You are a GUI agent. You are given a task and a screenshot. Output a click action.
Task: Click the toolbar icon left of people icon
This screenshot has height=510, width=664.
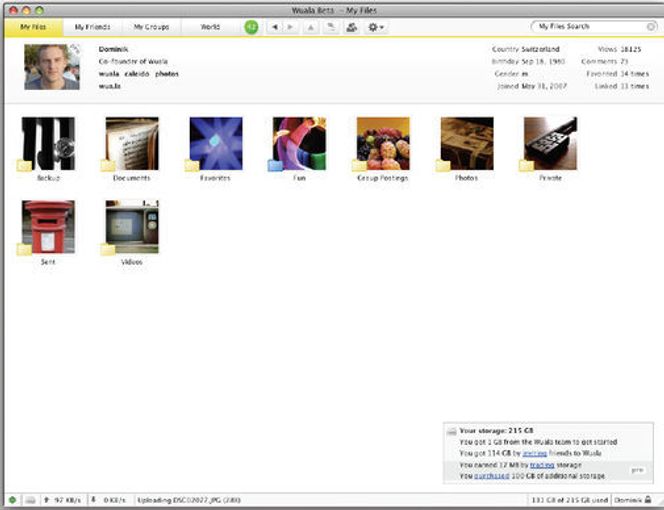[331, 27]
